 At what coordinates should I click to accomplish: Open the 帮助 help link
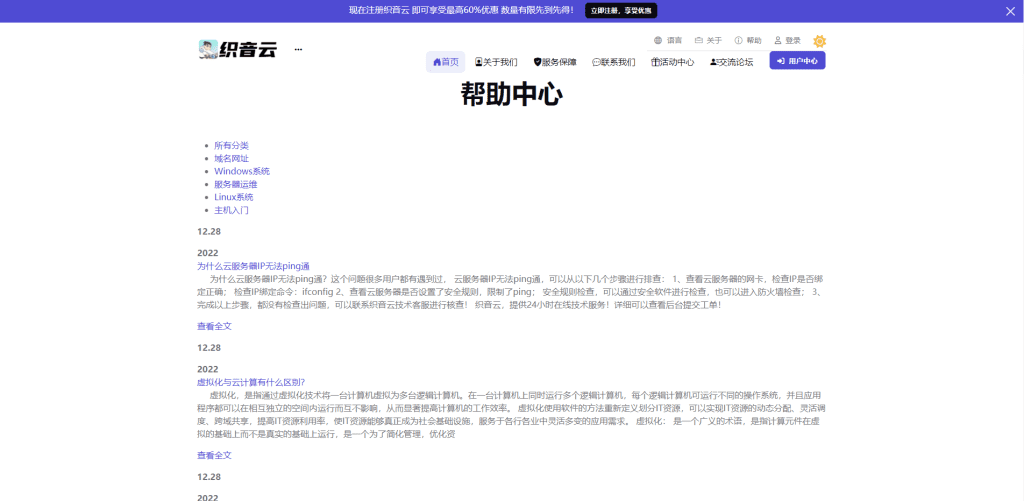pyautogui.click(x=748, y=41)
